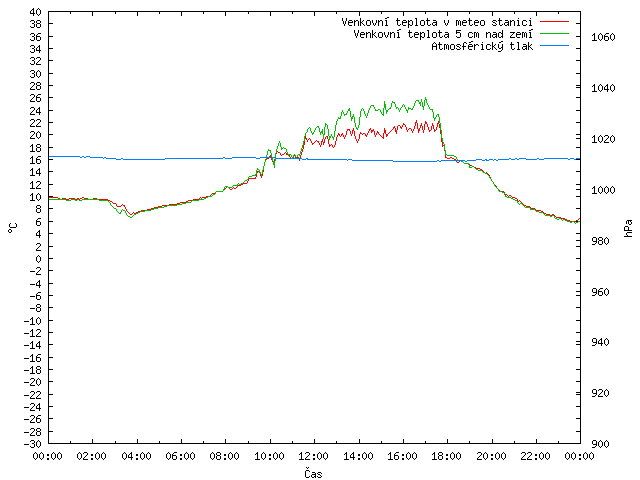Click the '-30' temperature axis label
The height and width of the screenshot is (480, 640).
[x=33, y=444]
